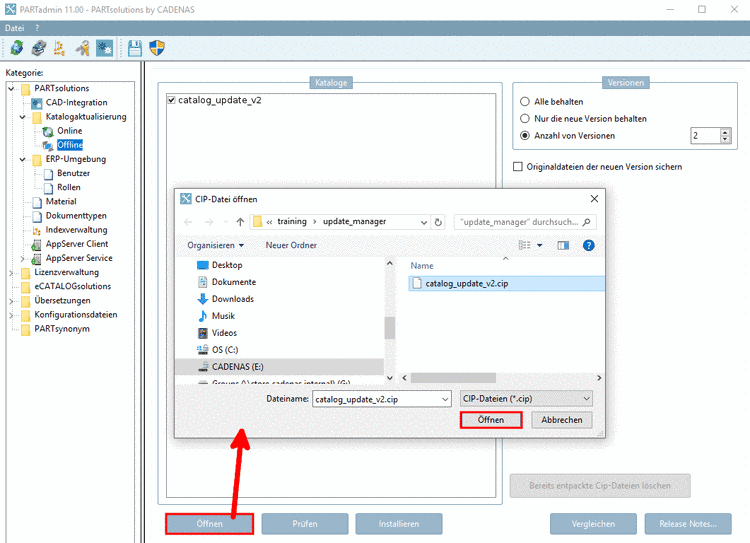Open the Datei menu
This screenshot has width=750, height=543.
click(14, 28)
